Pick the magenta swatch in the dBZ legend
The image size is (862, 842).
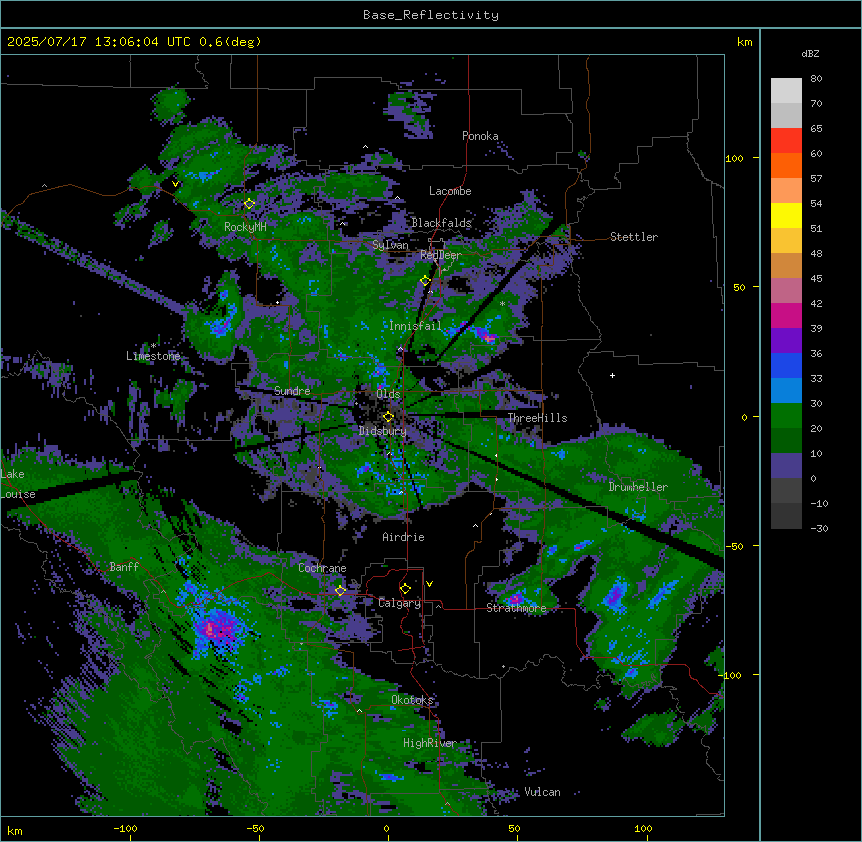(786, 315)
